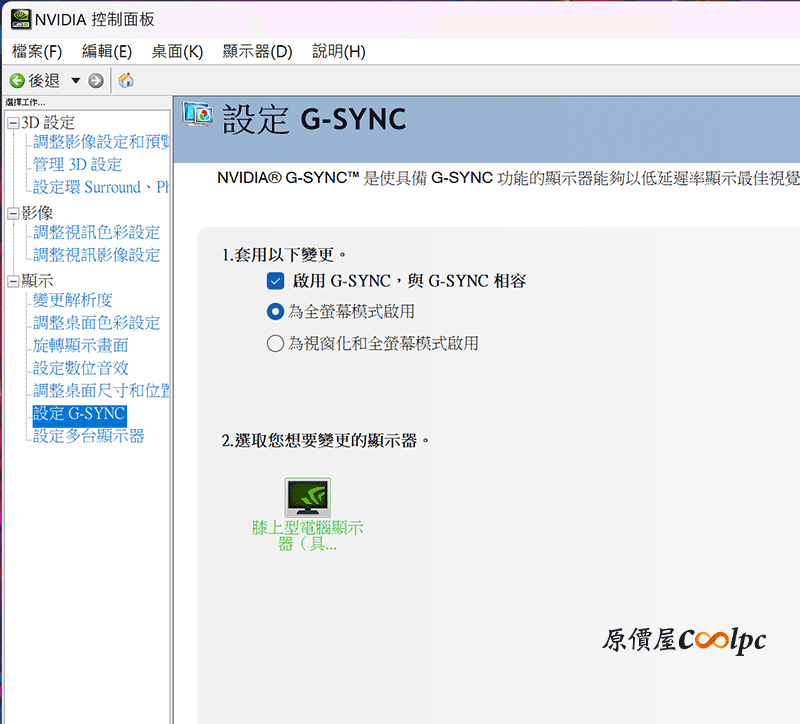Screen dimensions: 800x724
Task: Open the 編輯(E) menu
Action: (x=107, y=52)
